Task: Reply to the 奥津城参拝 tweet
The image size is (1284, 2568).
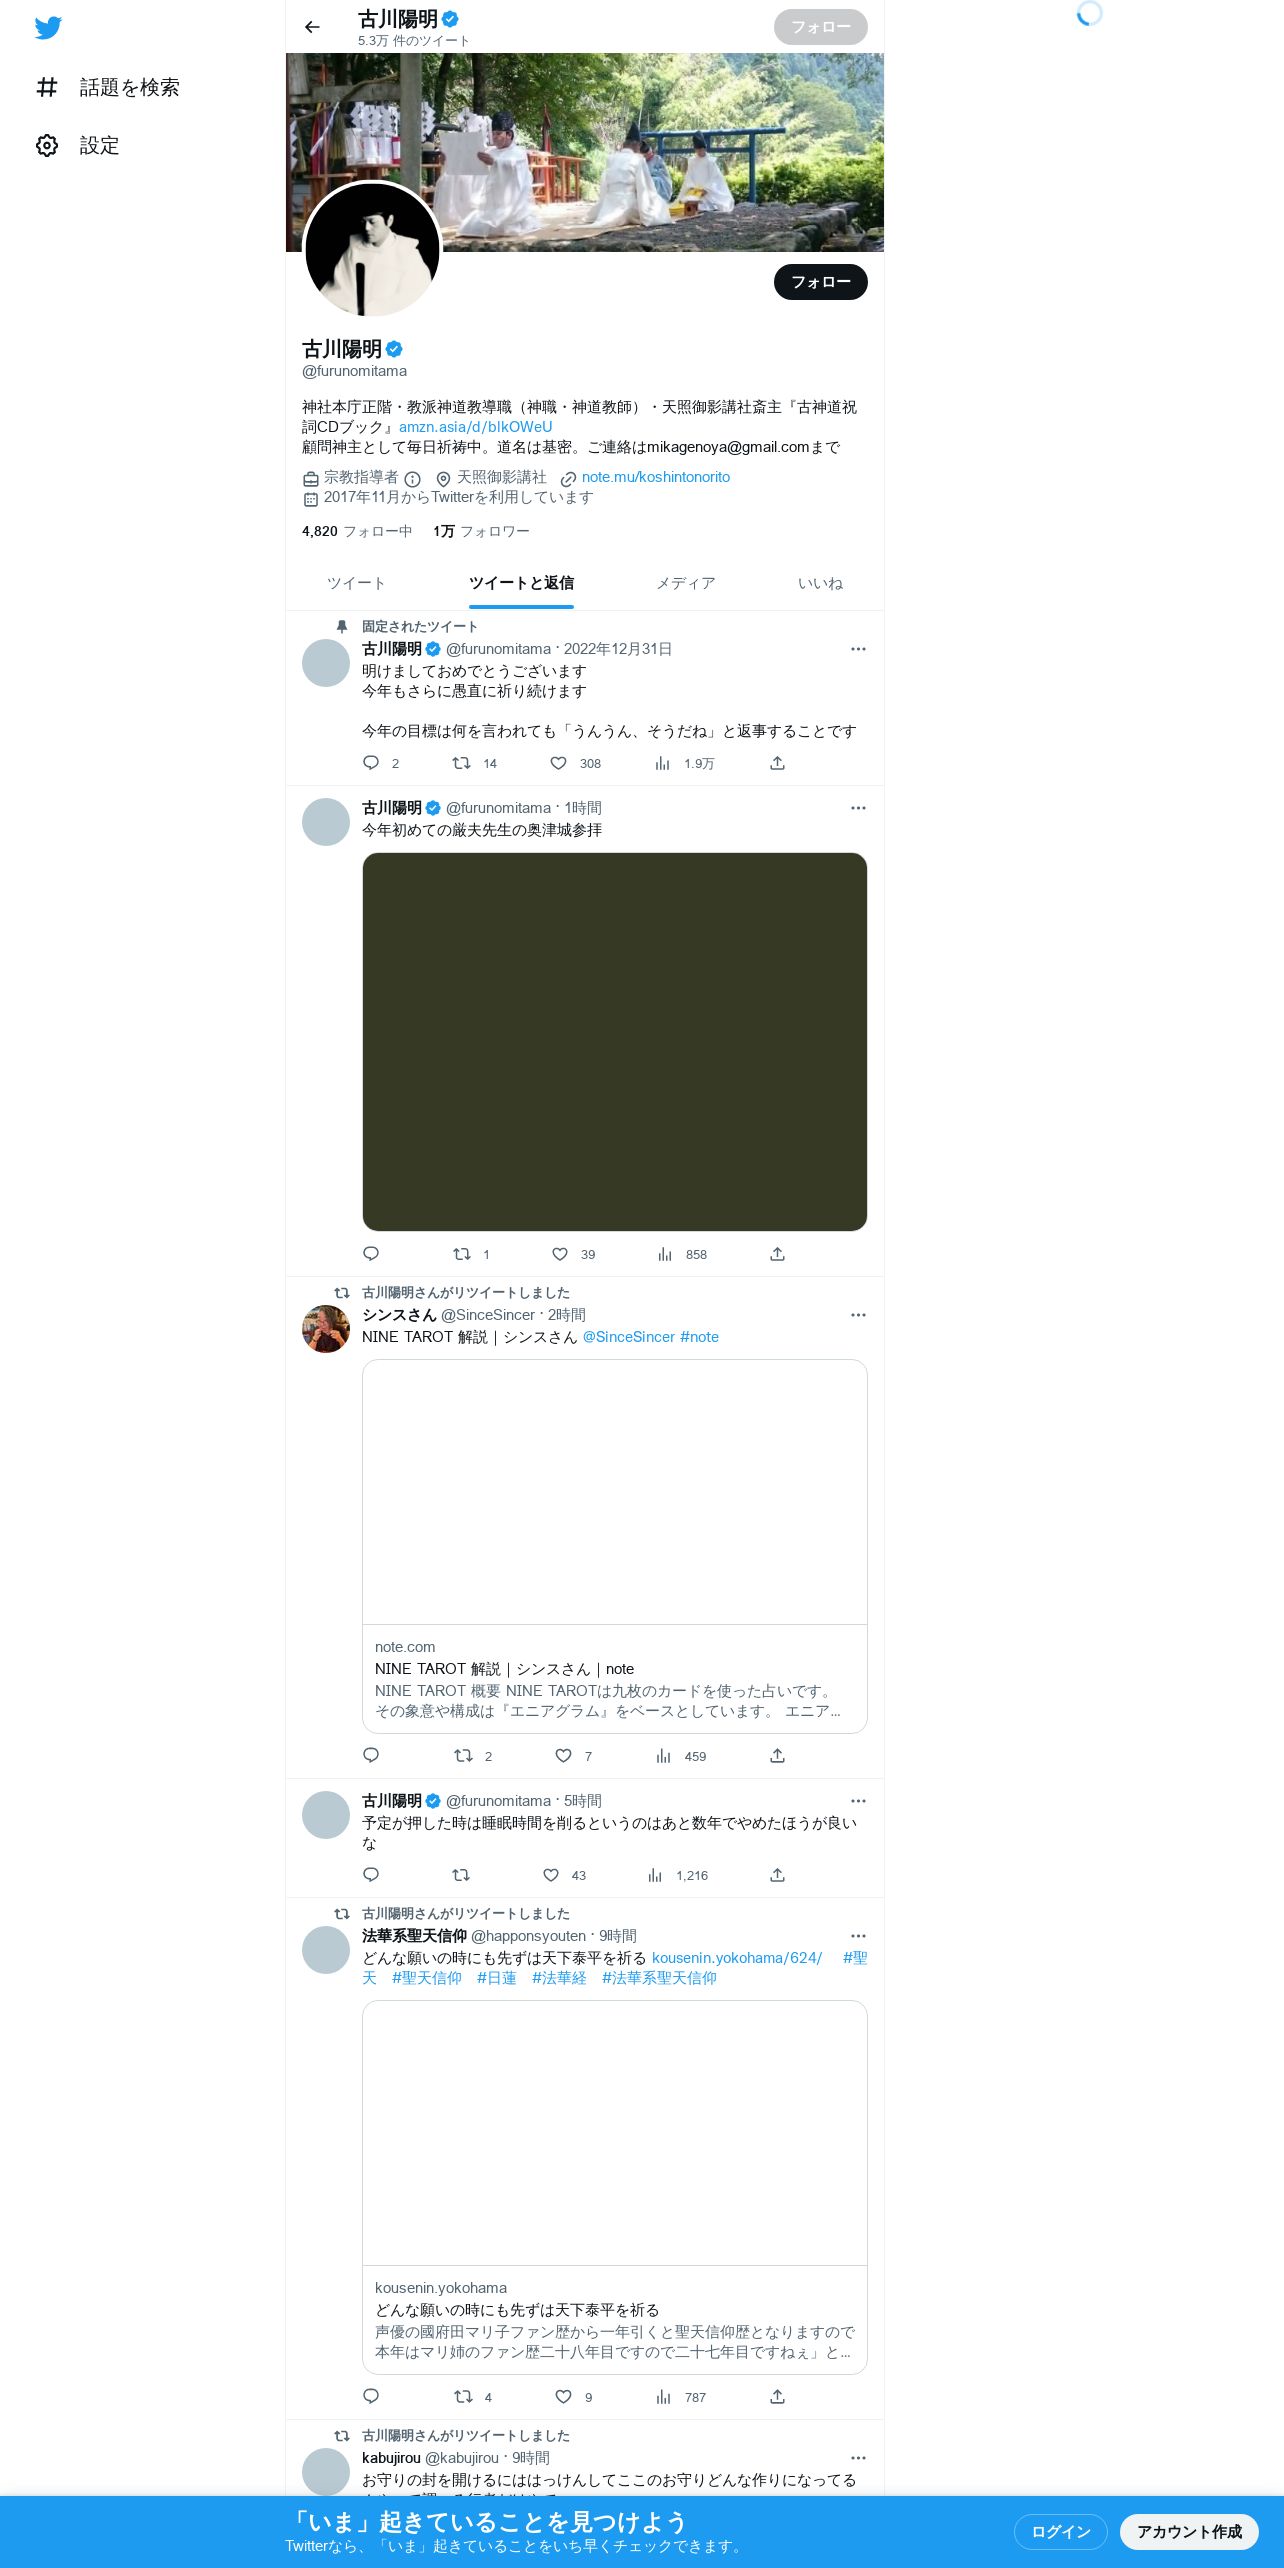Action: (371, 1254)
